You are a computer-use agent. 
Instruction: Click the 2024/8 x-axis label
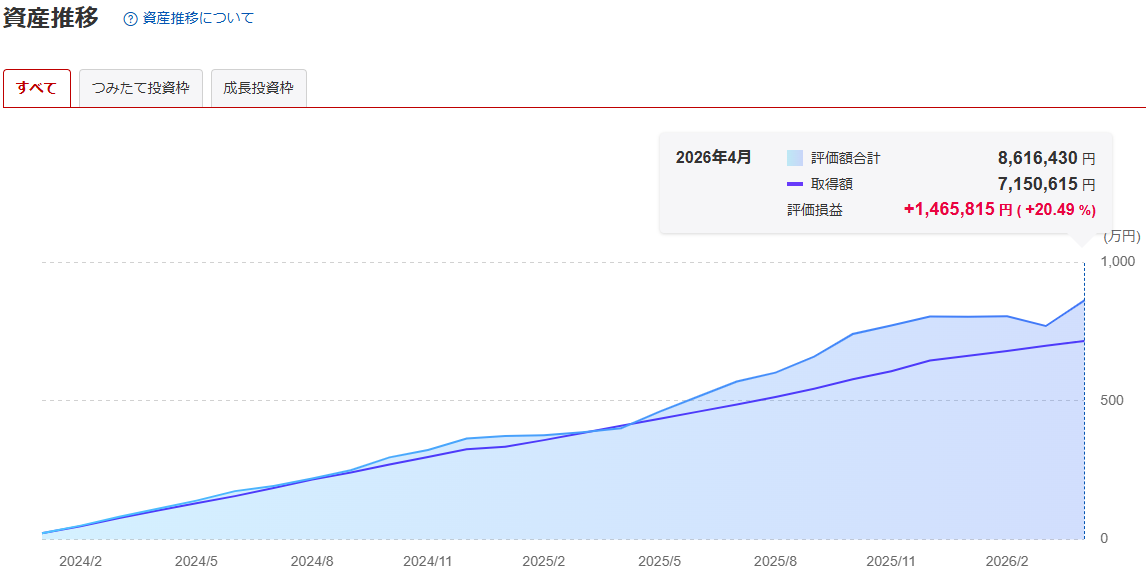pos(312,561)
